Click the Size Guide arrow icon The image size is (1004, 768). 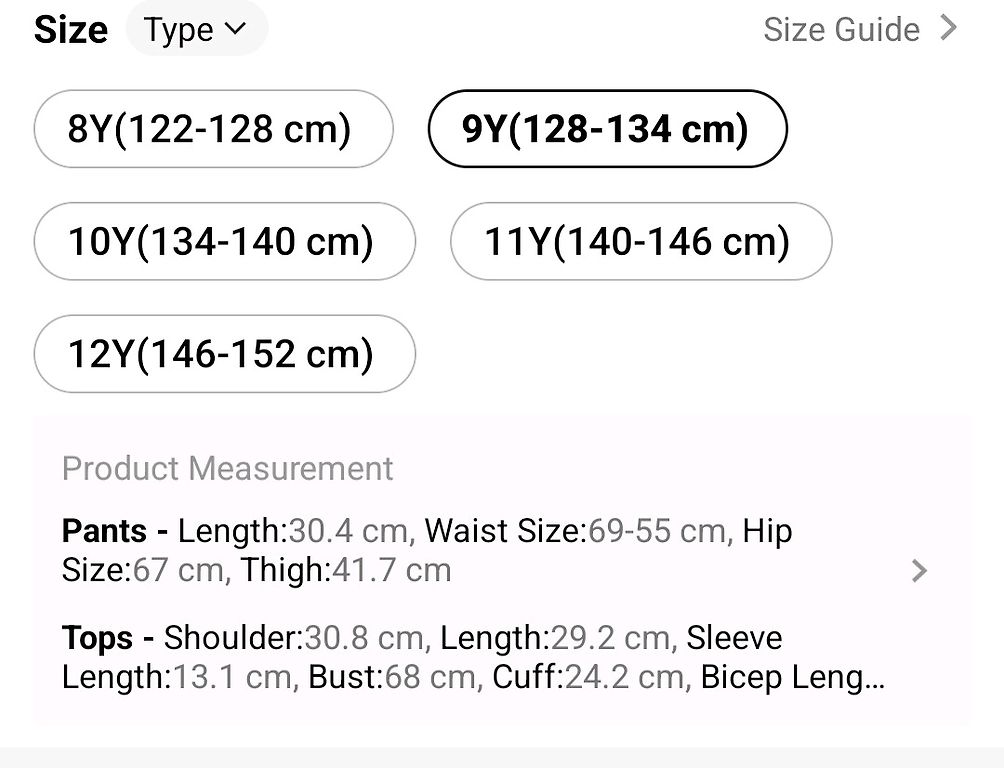tap(948, 28)
